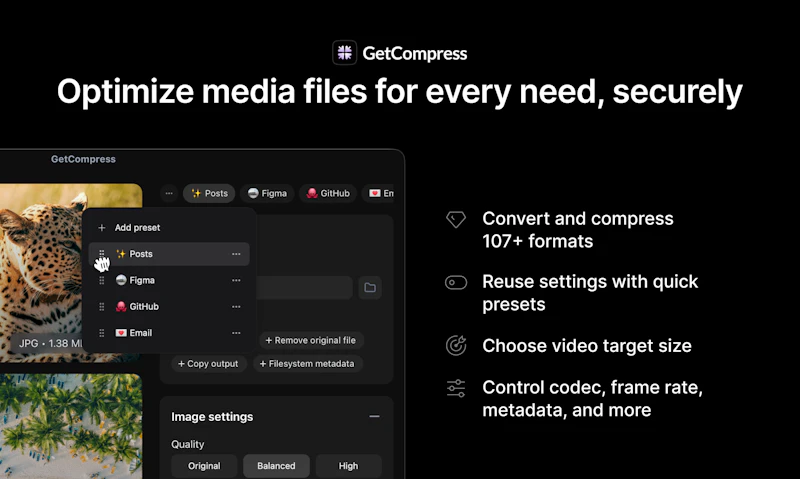Click the GetCompress logo icon
This screenshot has height=479, width=800.
[x=344, y=53]
